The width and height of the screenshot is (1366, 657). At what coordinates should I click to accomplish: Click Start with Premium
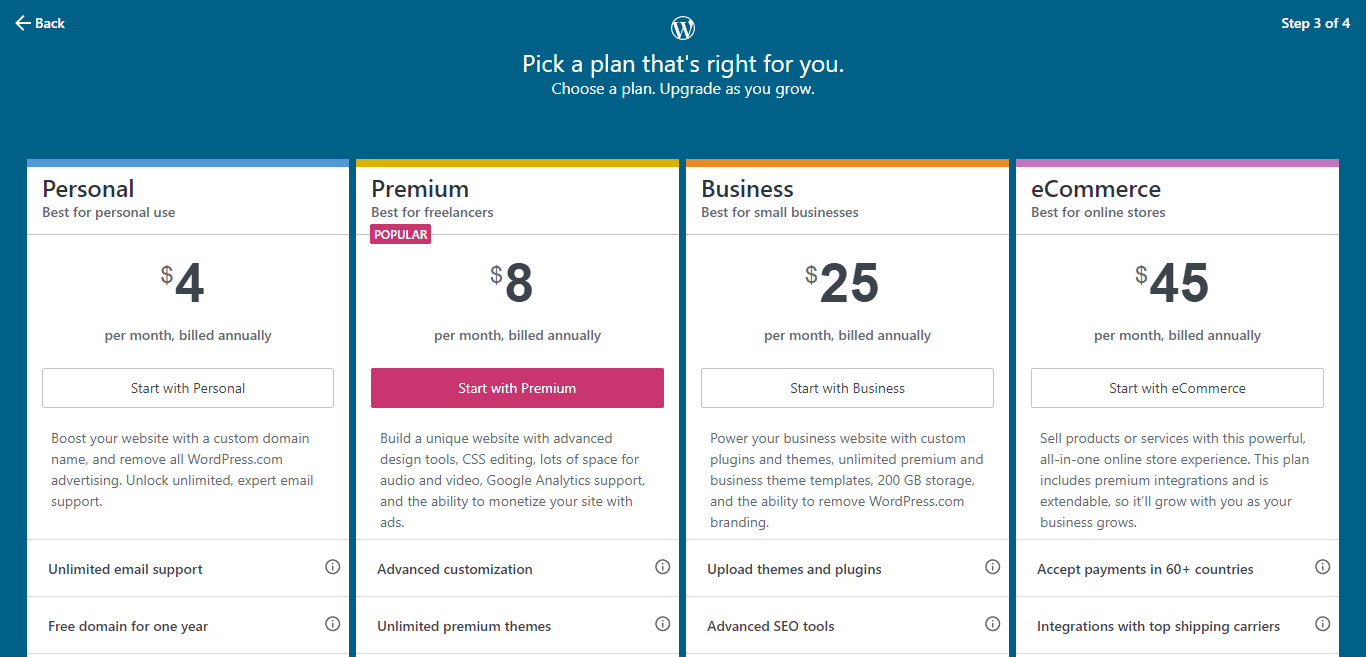pos(517,388)
